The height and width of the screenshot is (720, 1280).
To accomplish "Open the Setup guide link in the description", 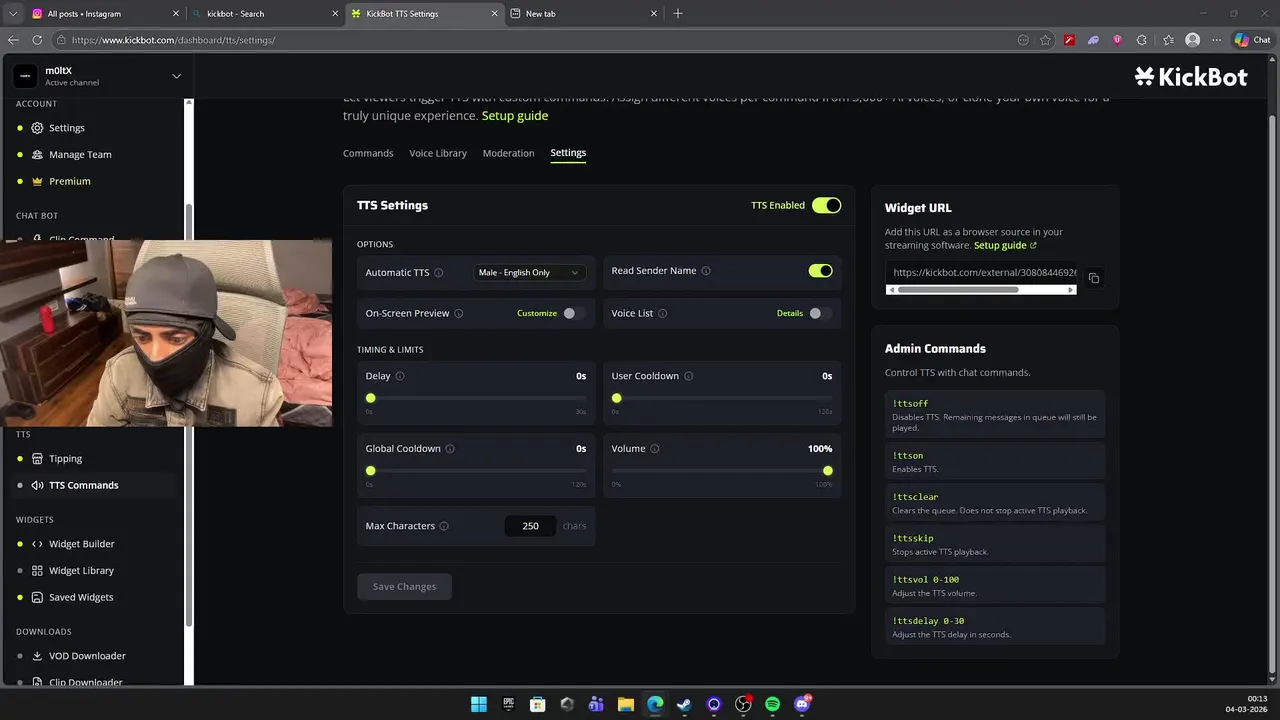I will coord(515,116).
